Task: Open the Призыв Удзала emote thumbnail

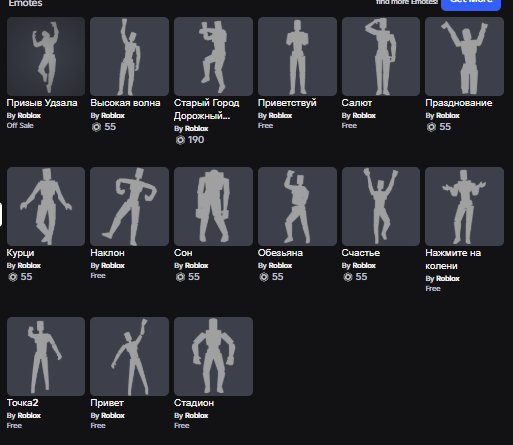Action: coord(46,57)
